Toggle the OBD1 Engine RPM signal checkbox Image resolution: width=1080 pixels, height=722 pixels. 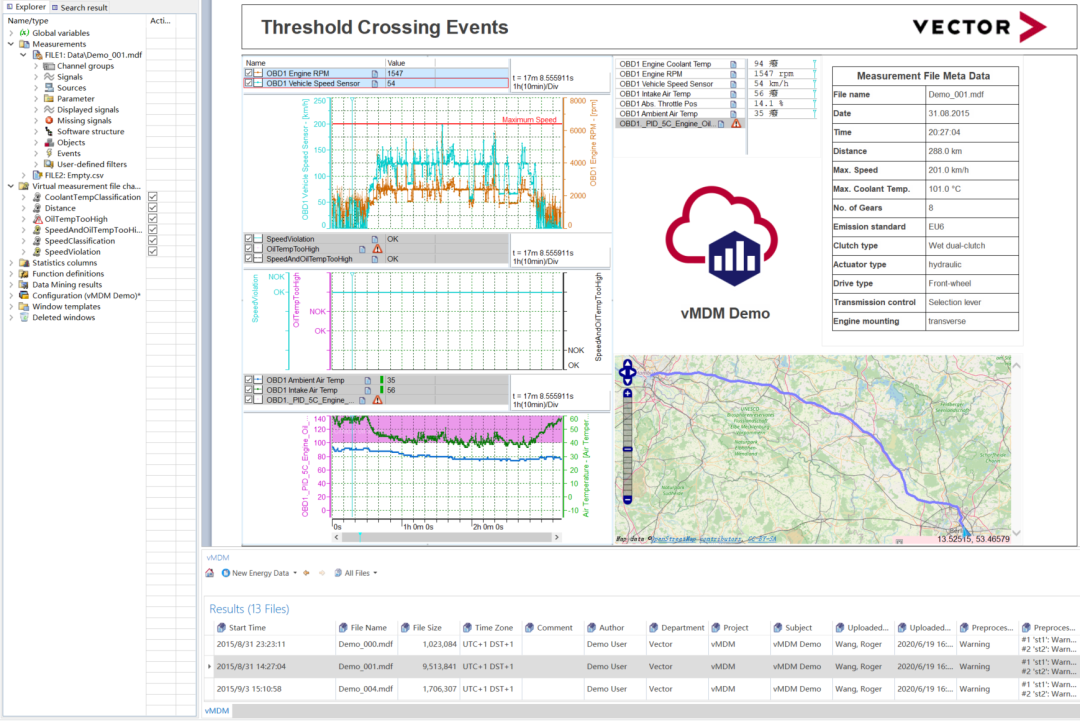249,73
